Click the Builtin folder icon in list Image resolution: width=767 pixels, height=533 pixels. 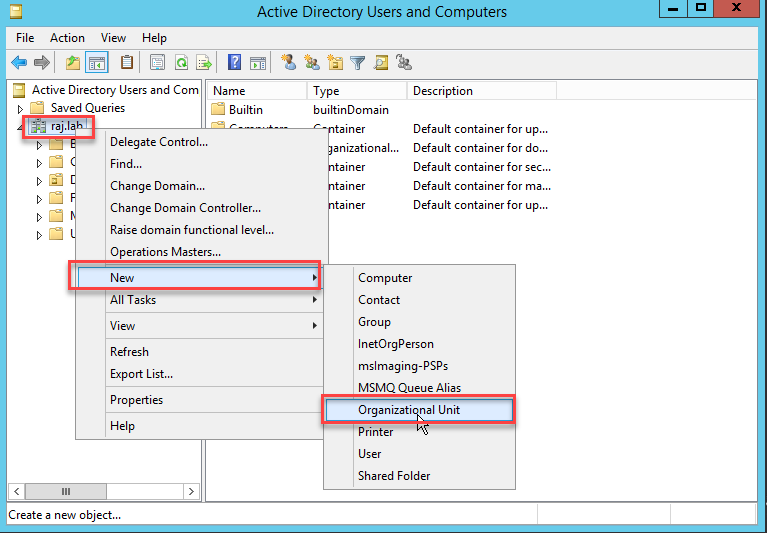click(x=218, y=109)
